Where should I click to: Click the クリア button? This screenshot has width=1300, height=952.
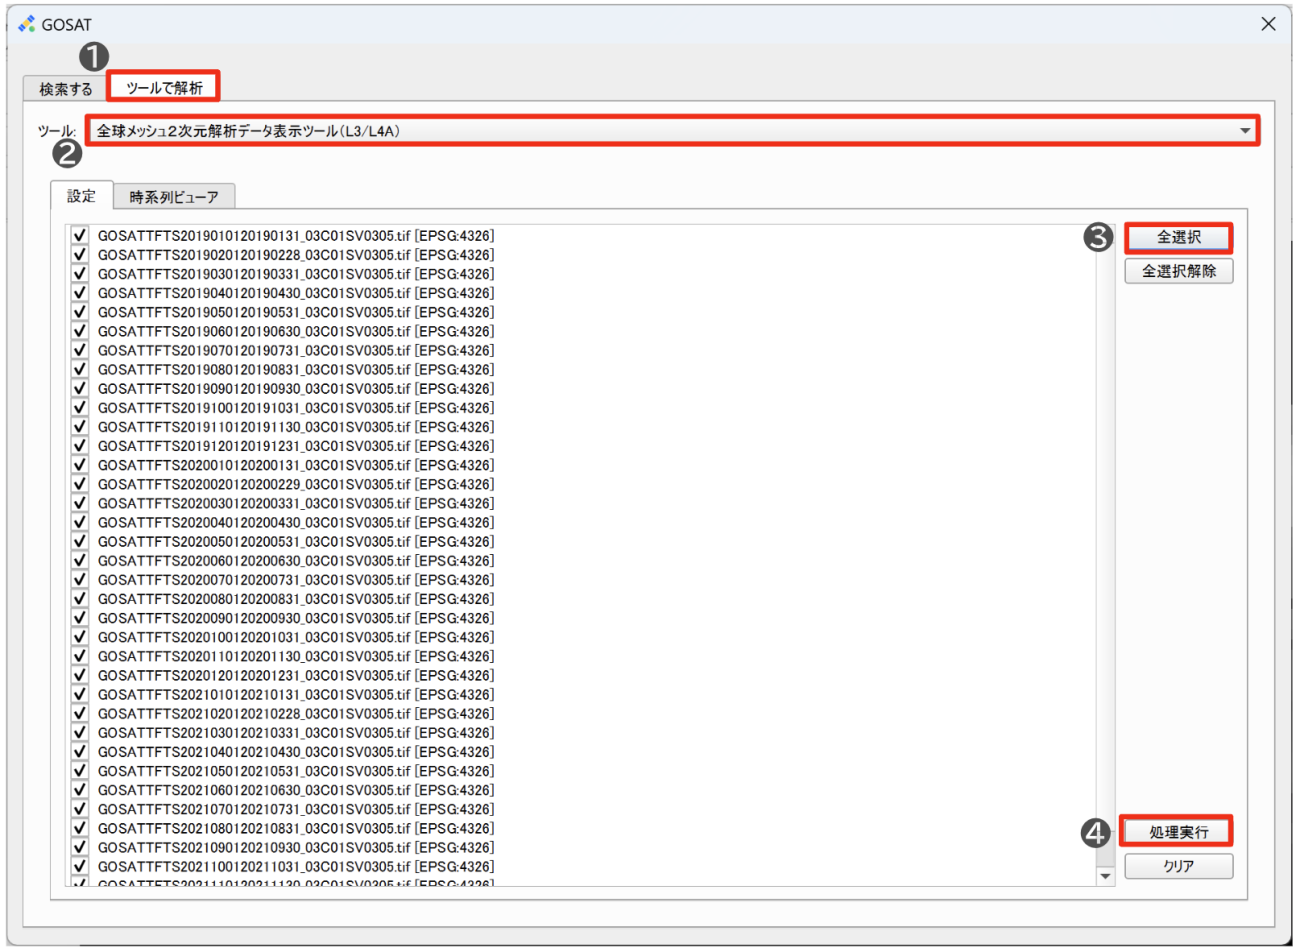pyautogui.click(x=1178, y=866)
